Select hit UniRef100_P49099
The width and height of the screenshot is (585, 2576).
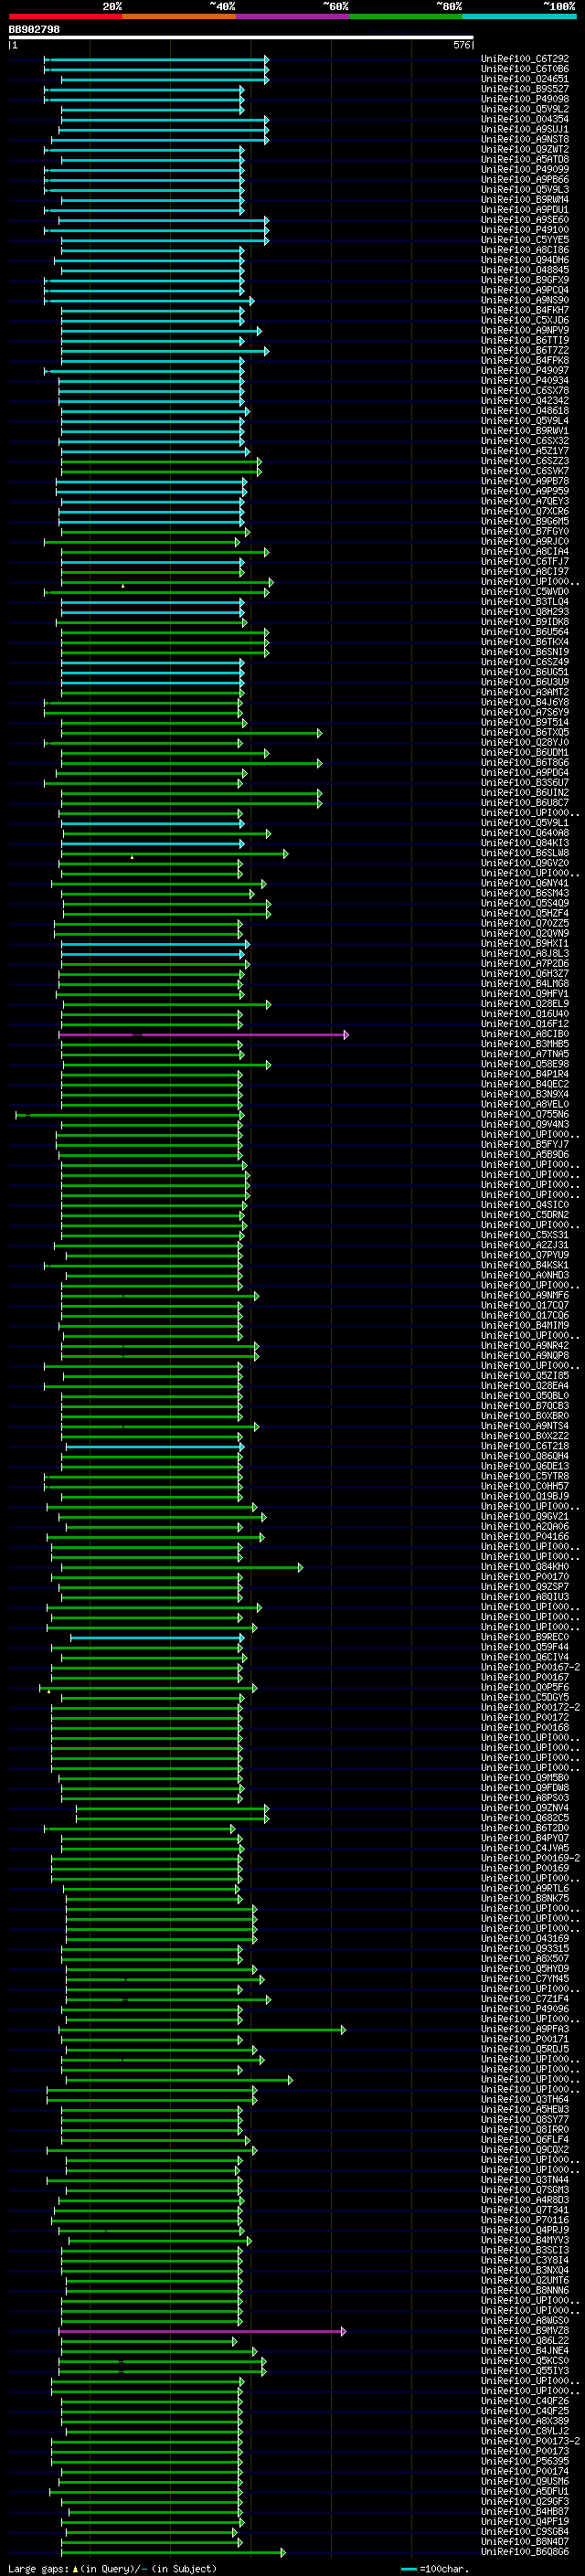click(525, 169)
